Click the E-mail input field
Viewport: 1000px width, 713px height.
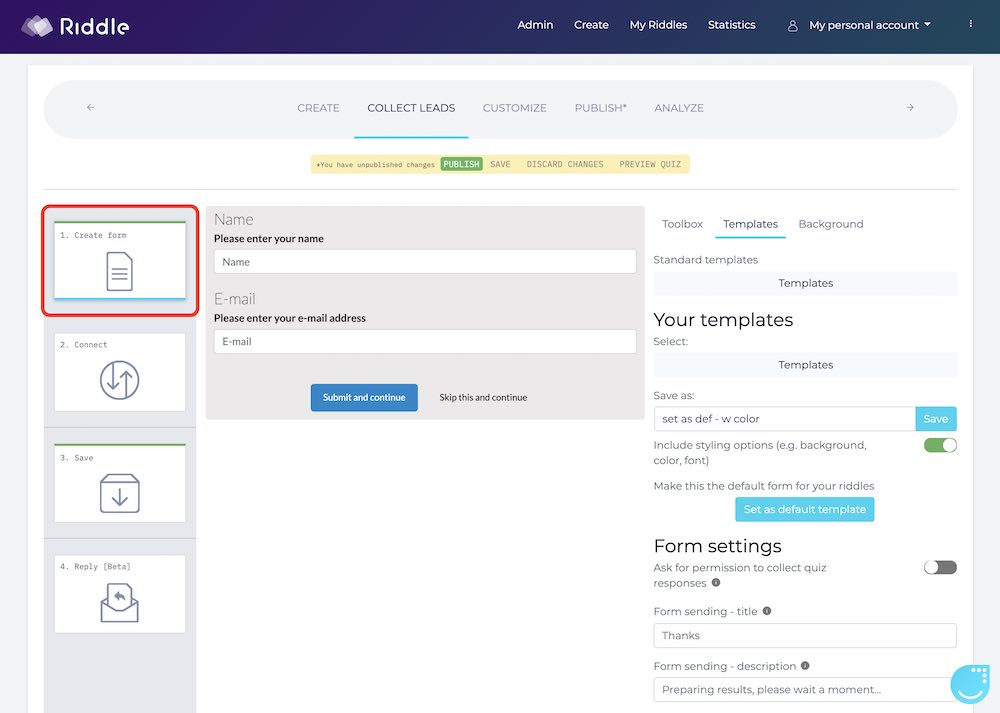425,342
